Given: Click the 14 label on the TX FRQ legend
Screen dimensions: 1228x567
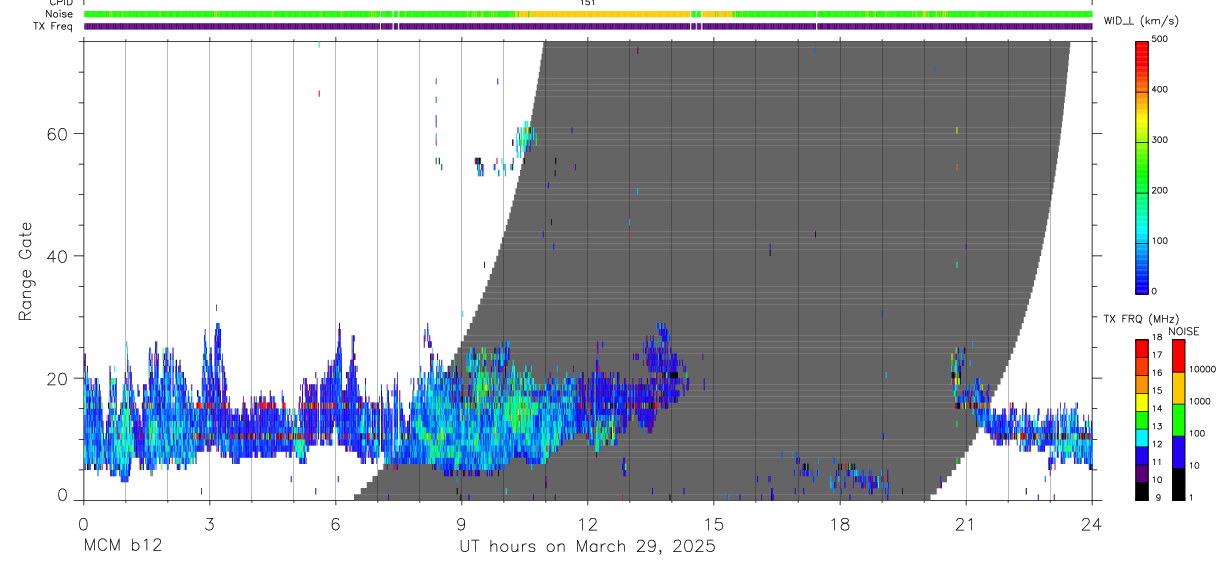Looking at the screenshot, I should (x=1157, y=409).
